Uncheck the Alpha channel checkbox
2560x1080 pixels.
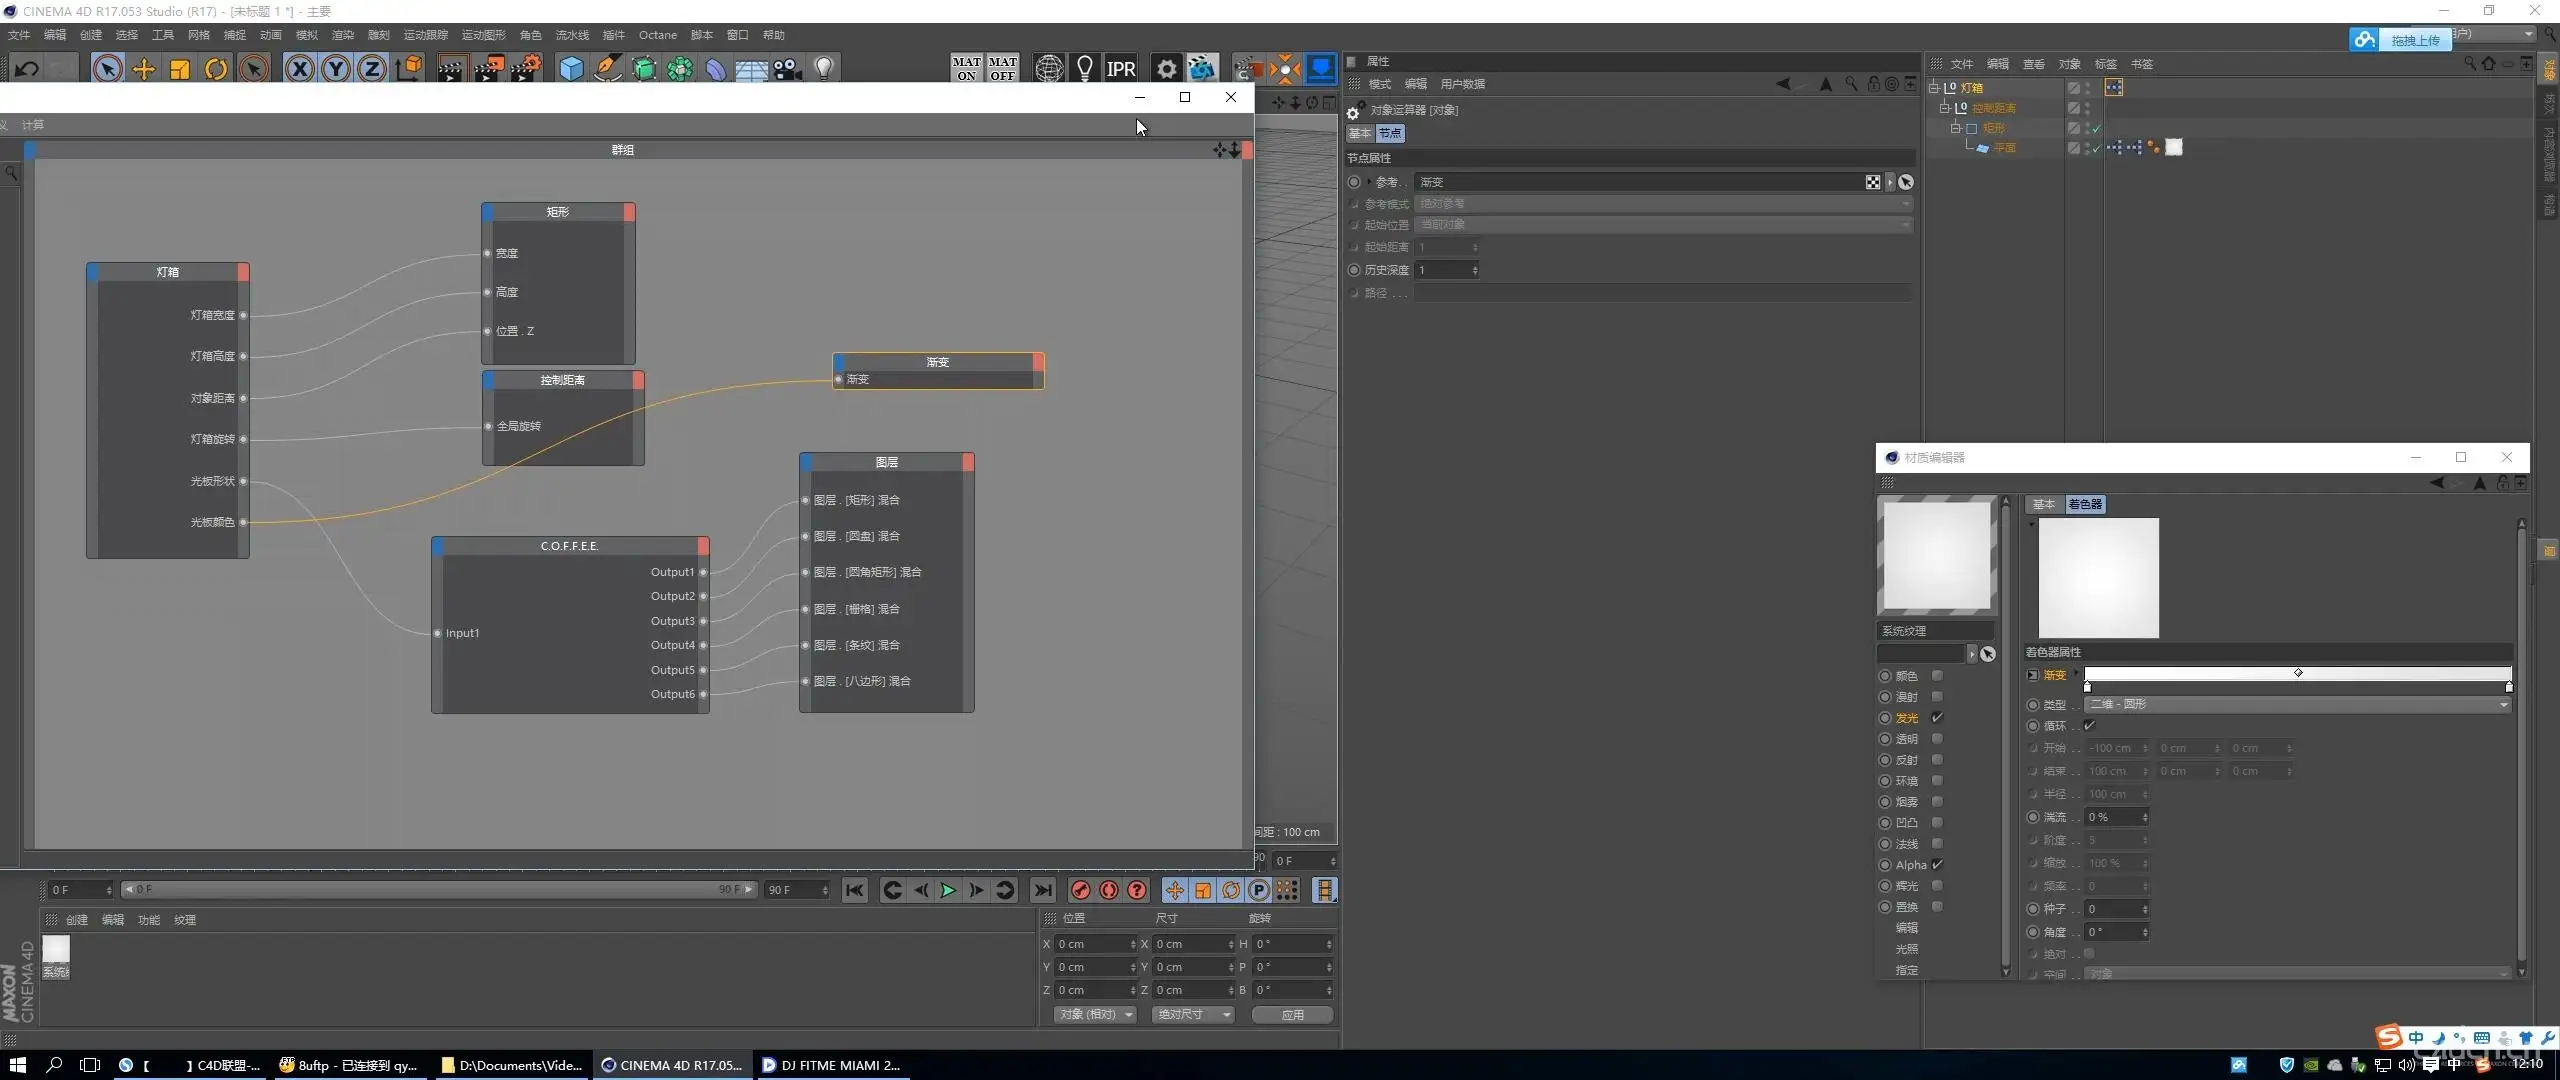[1937, 865]
